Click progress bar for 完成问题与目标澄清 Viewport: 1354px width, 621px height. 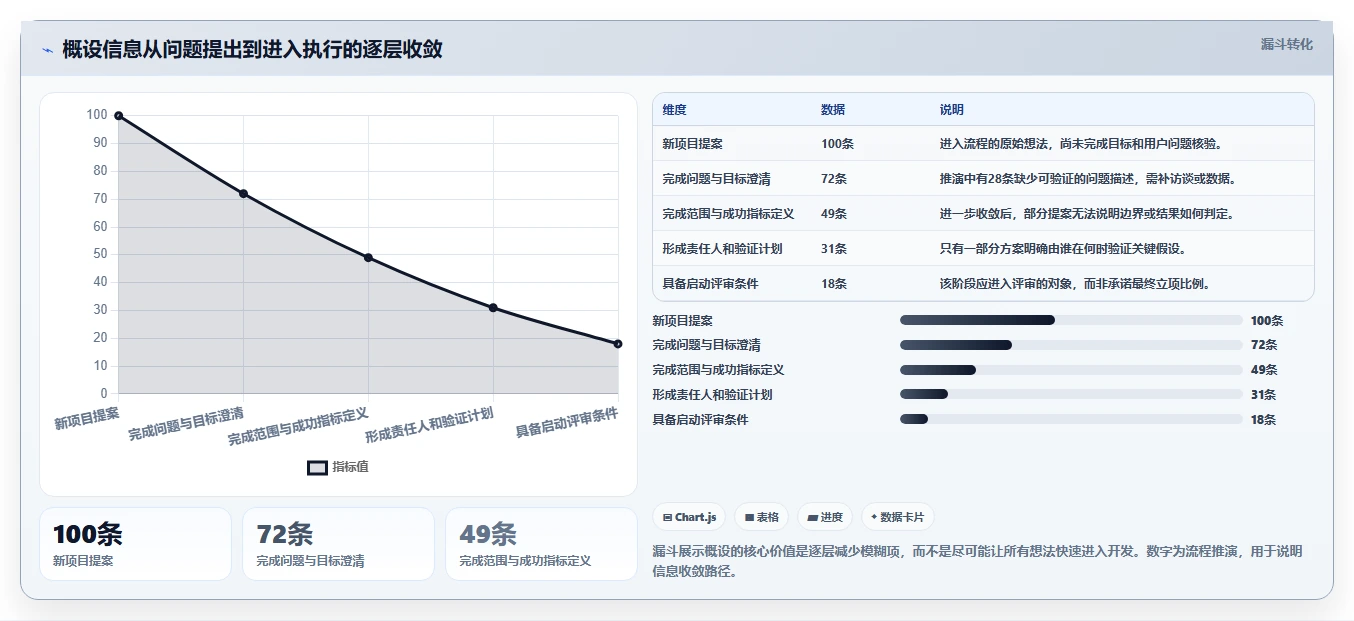[1071, 345]
